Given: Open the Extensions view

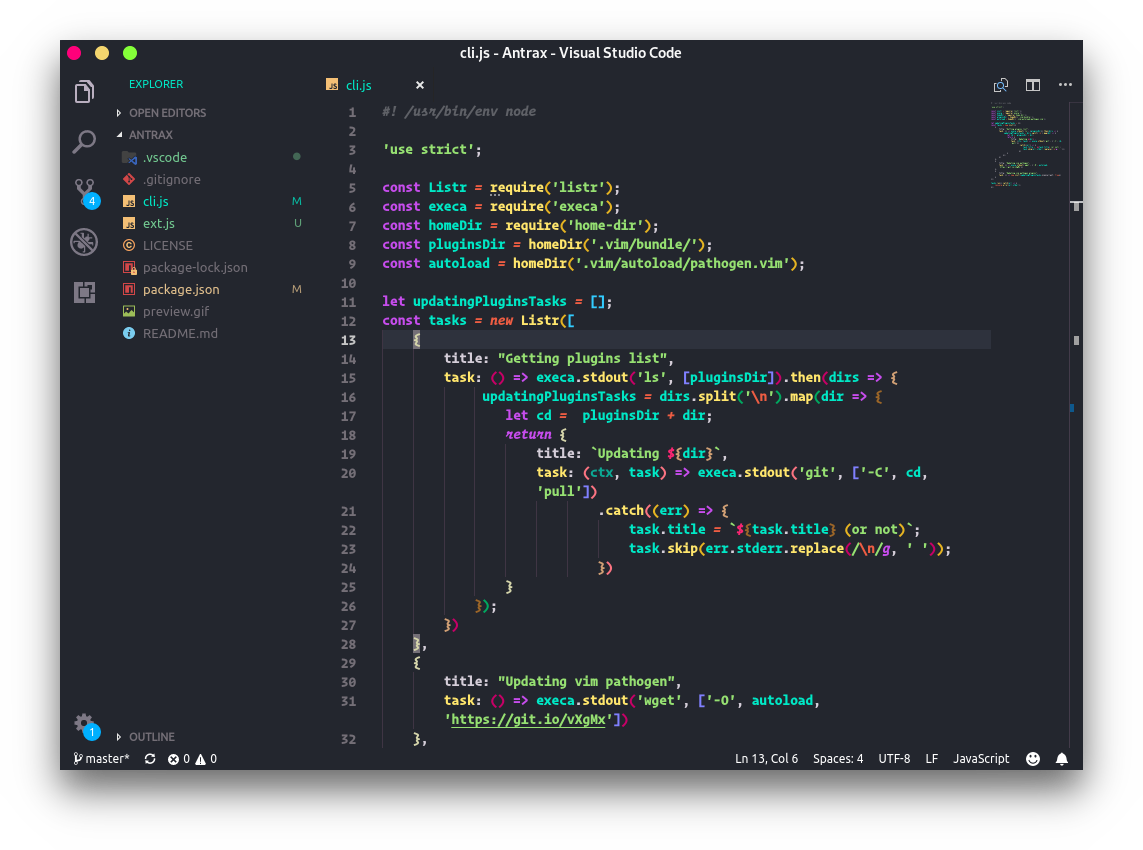Looking at the screenshot, I should (84, 292).
